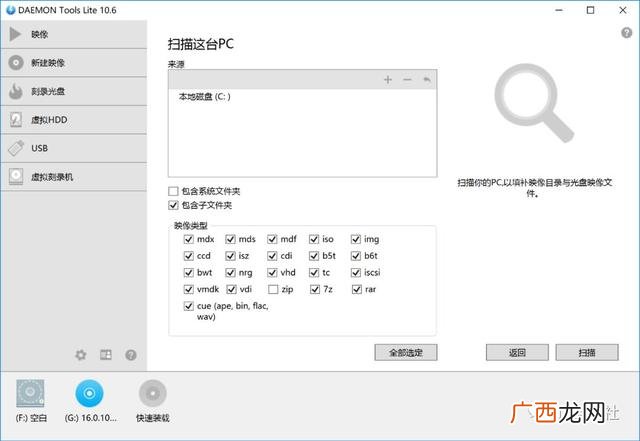Uncheck the mdf image type
Viewport: 640px width, 441px height.
pos(272,239)
